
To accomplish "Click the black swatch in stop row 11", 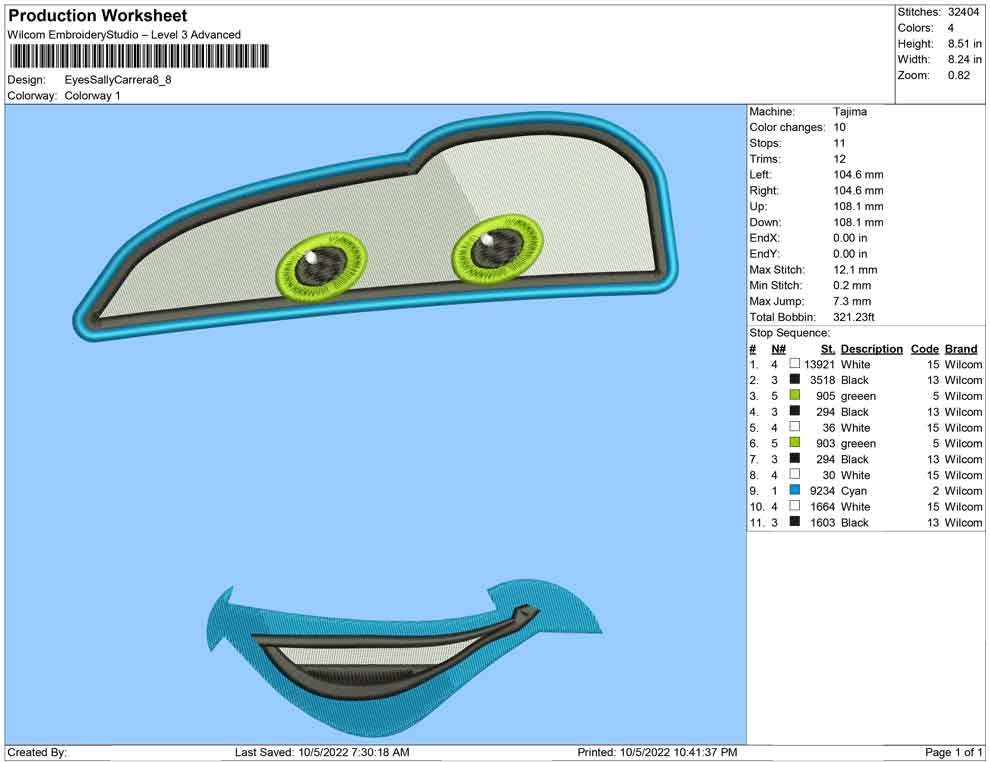I will click(x=794, y=522).
